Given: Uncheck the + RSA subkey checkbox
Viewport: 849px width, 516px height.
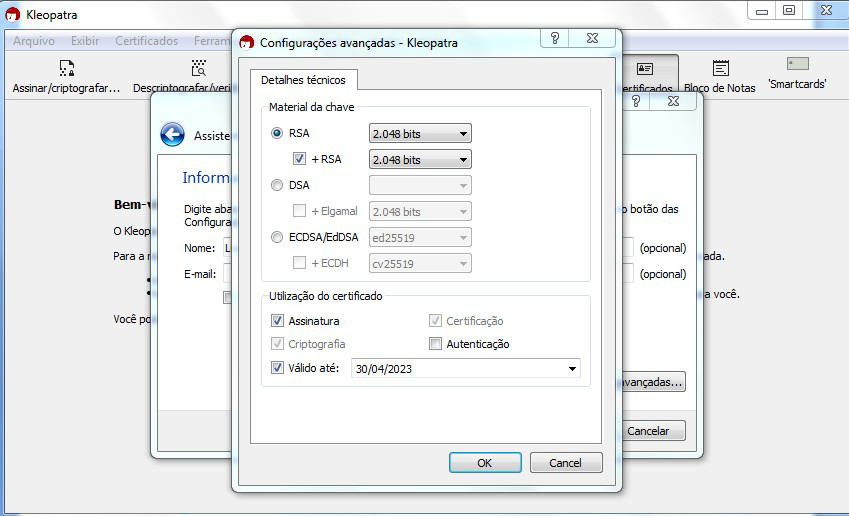Looking at the screenshot, I should coord(299,159).
